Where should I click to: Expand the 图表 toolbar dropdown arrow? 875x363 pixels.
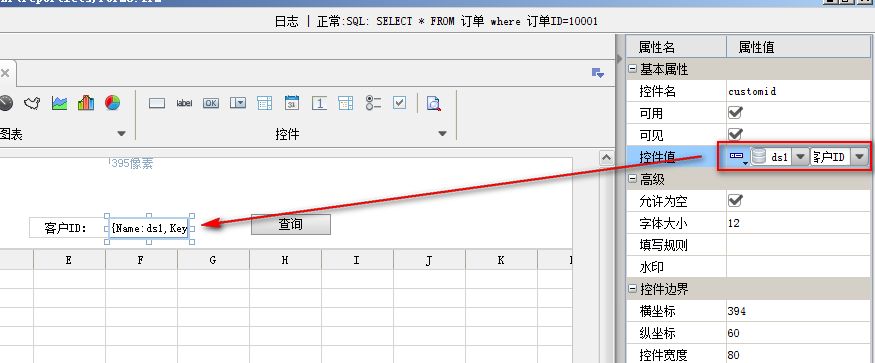coord(122,134)
